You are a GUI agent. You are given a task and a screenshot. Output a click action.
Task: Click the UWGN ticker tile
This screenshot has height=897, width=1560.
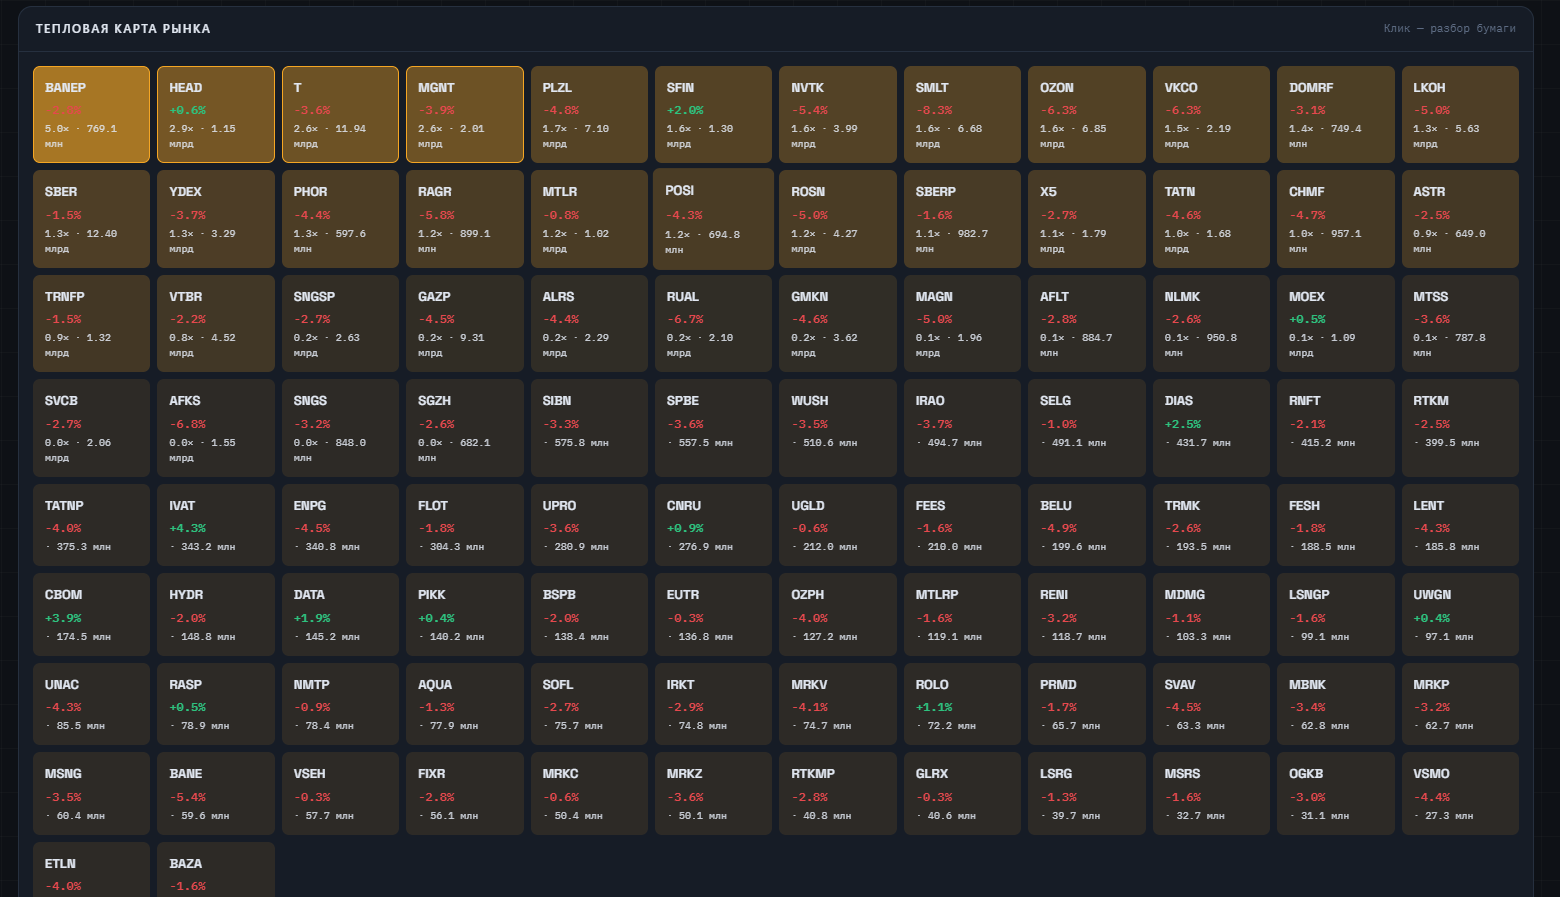[x=1460, y=614]
